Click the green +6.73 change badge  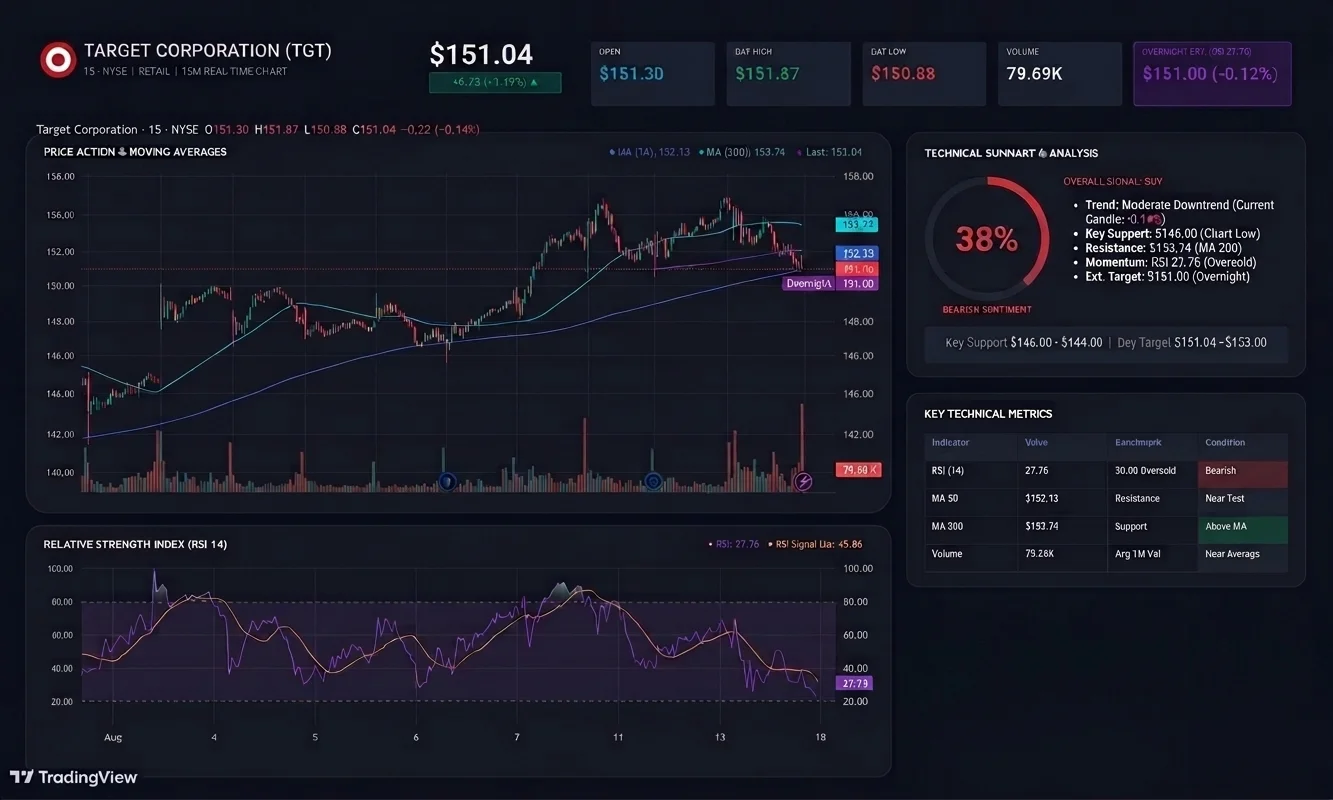pos(495,83)
